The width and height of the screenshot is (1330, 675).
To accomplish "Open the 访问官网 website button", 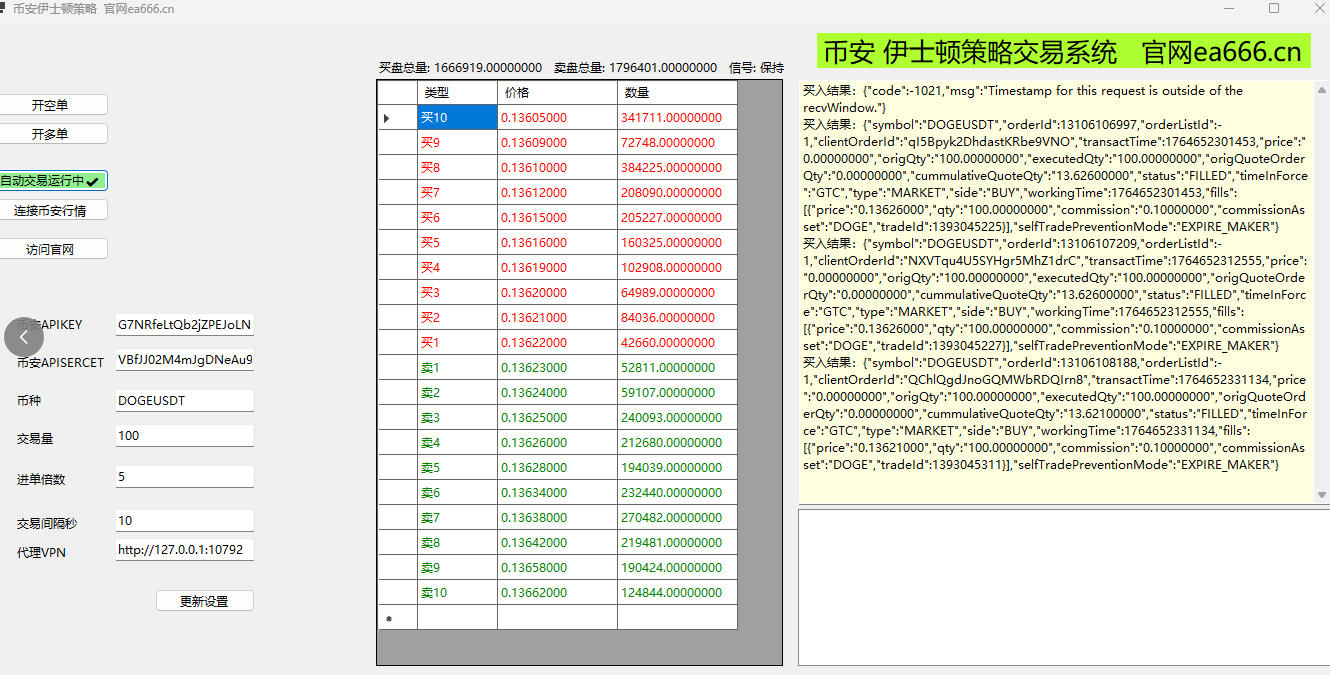I will click(52, 249).
